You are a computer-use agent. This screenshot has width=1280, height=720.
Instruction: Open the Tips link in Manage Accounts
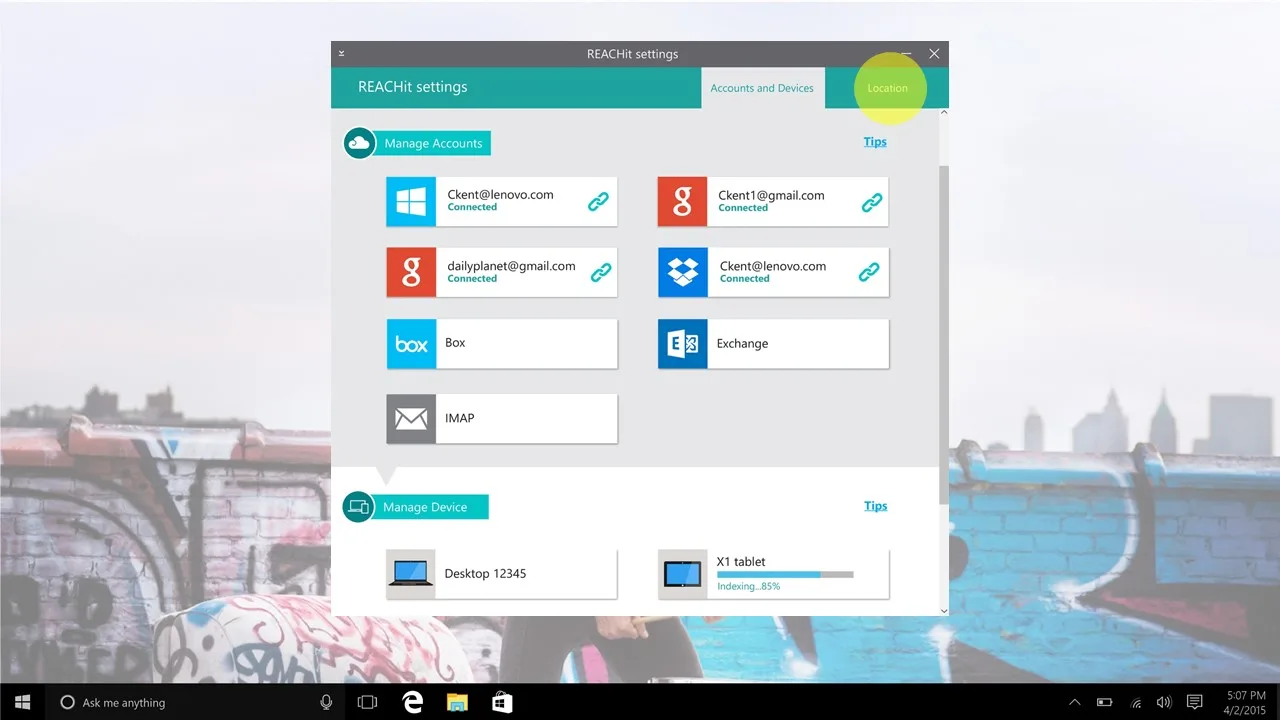[x=875, y=142]
